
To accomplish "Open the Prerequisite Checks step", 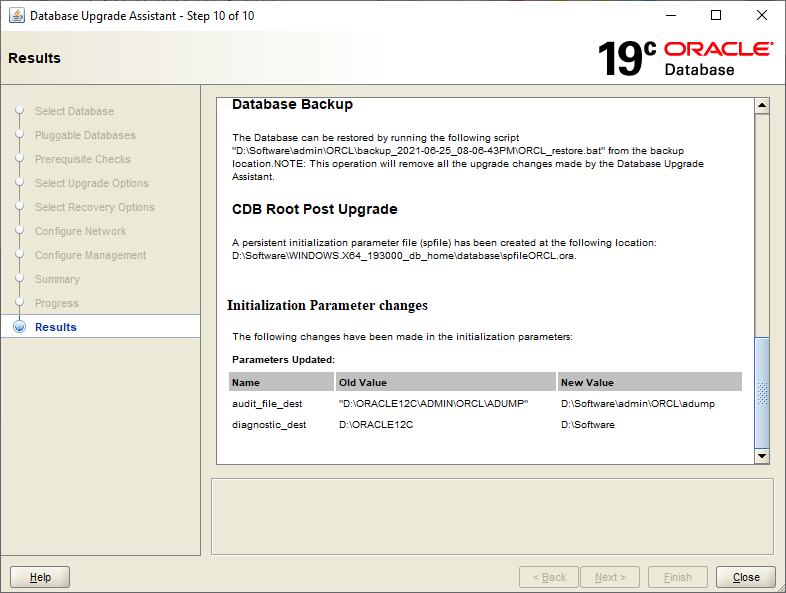I will coord(83,159).
